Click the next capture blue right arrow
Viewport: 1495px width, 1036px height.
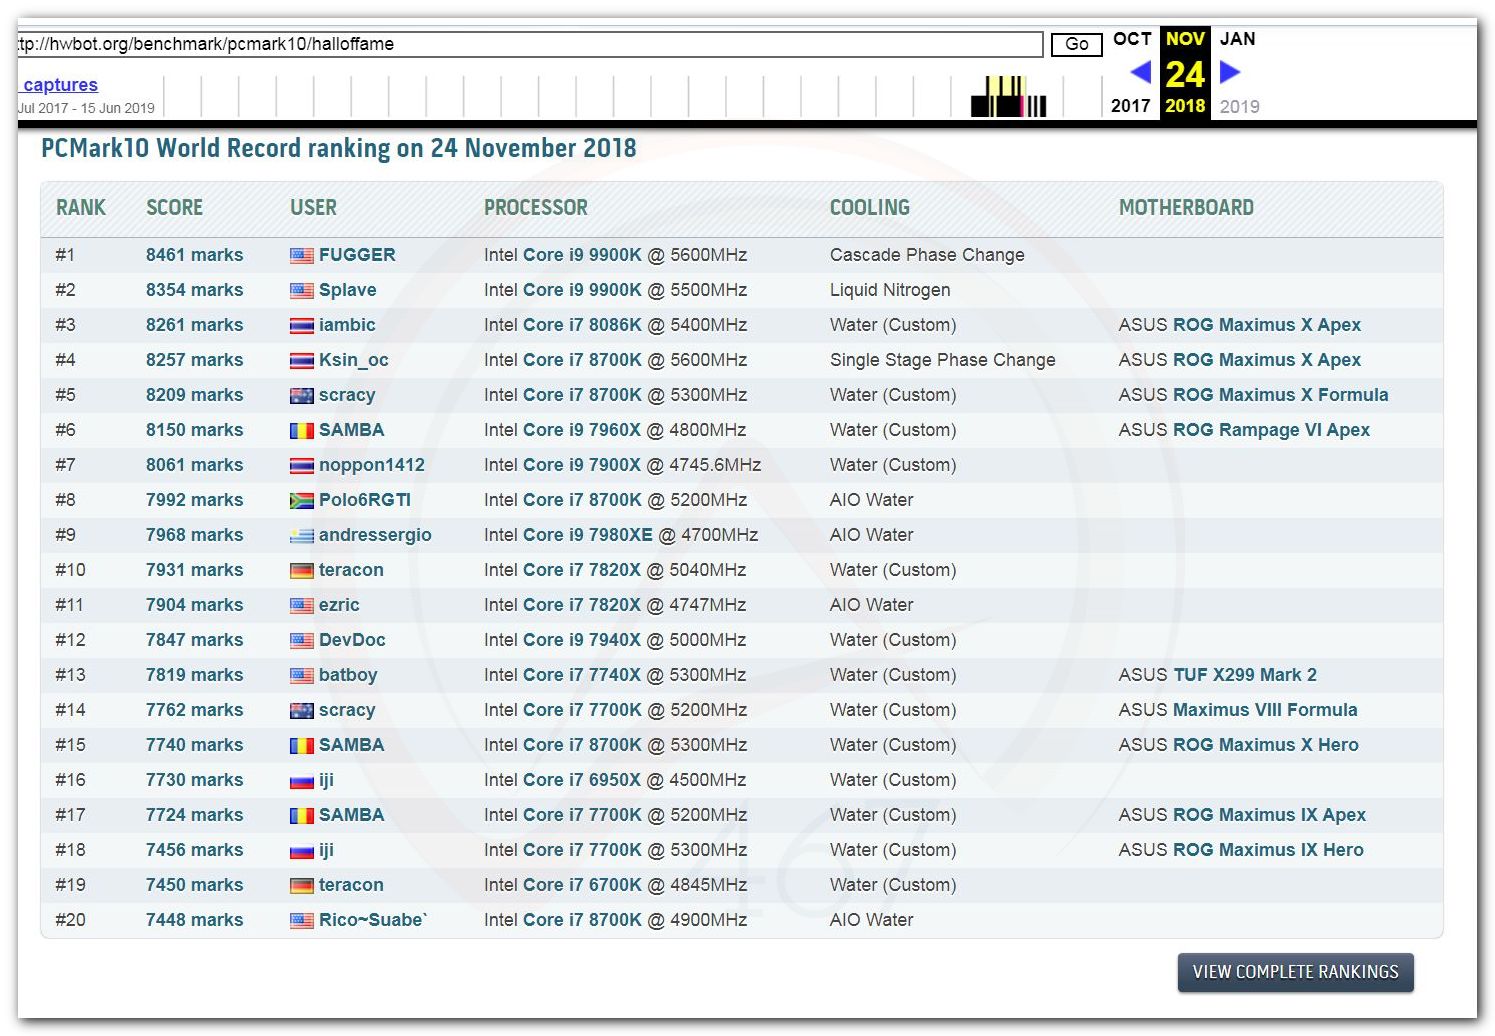point(1230,72)
